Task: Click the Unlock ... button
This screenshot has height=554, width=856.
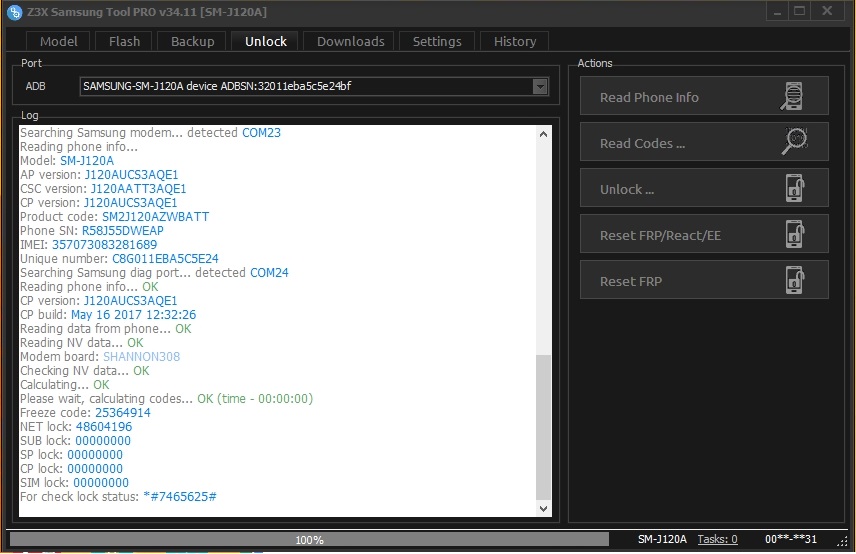Action: coord(704,188)
